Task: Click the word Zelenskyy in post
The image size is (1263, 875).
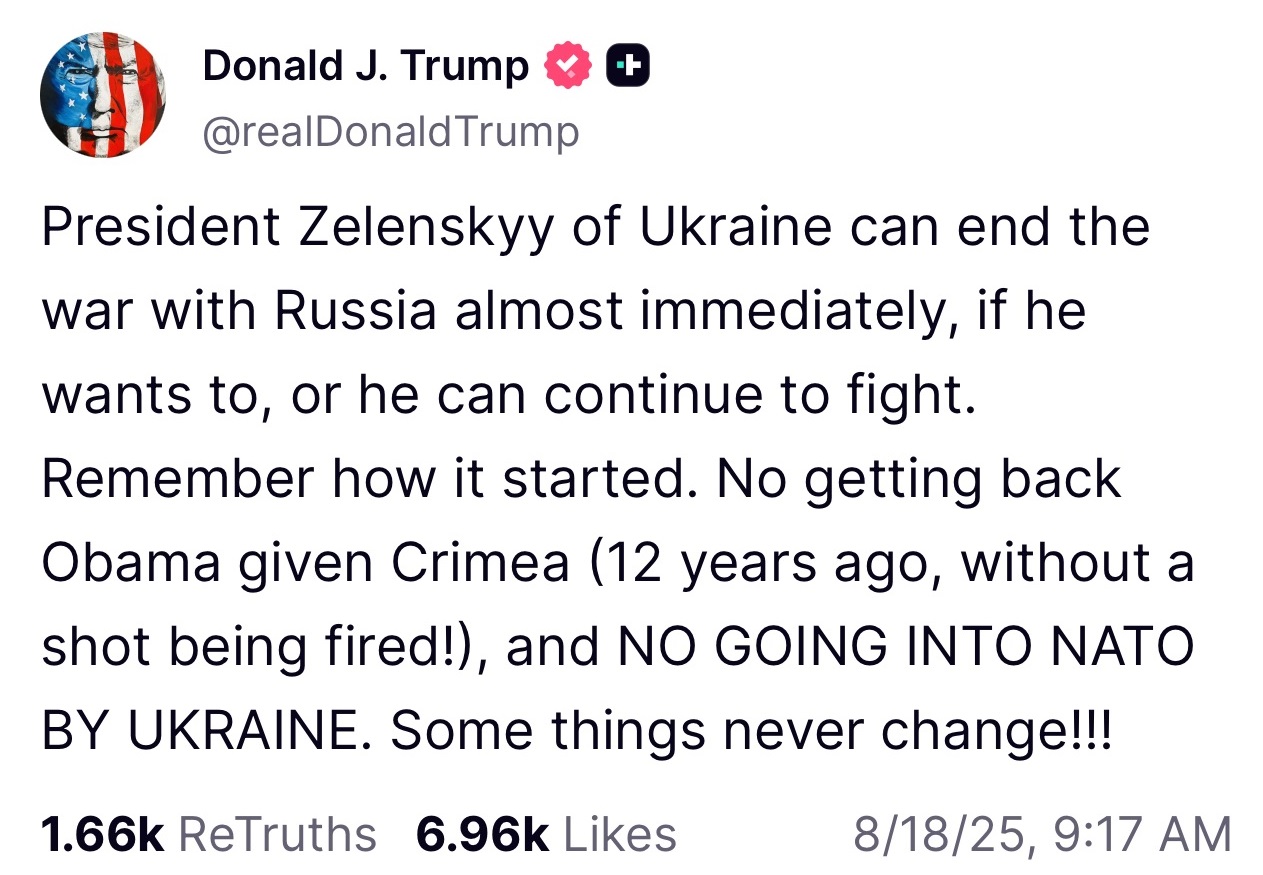Action: (x=426, y=229)
